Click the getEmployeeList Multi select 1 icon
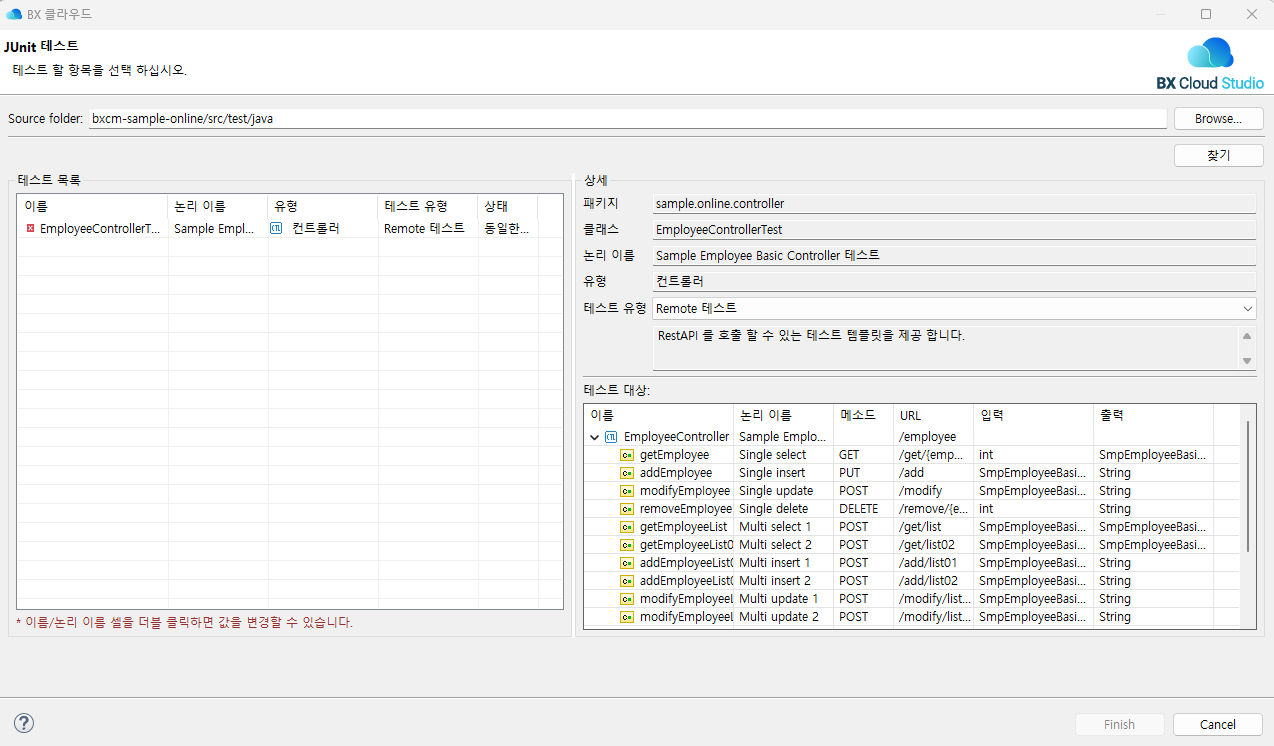The height and width of the screenshot is (746, 1274). click(627, 527)
